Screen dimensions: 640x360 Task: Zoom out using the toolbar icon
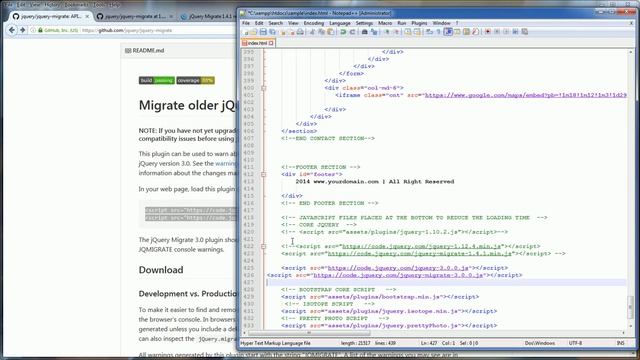[396, 32]
